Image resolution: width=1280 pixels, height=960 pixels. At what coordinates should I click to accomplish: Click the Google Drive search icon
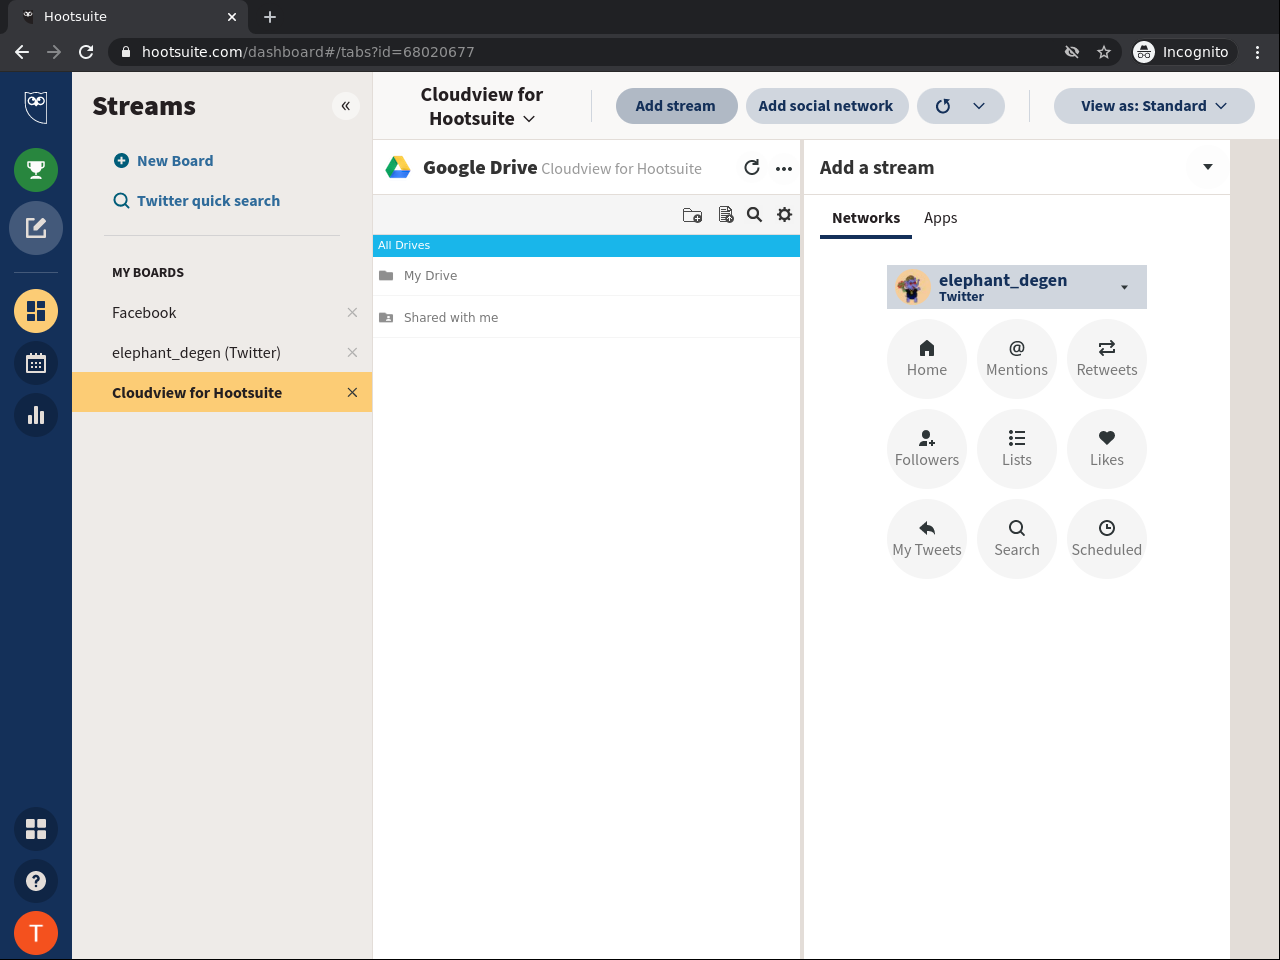click(755, 215)
